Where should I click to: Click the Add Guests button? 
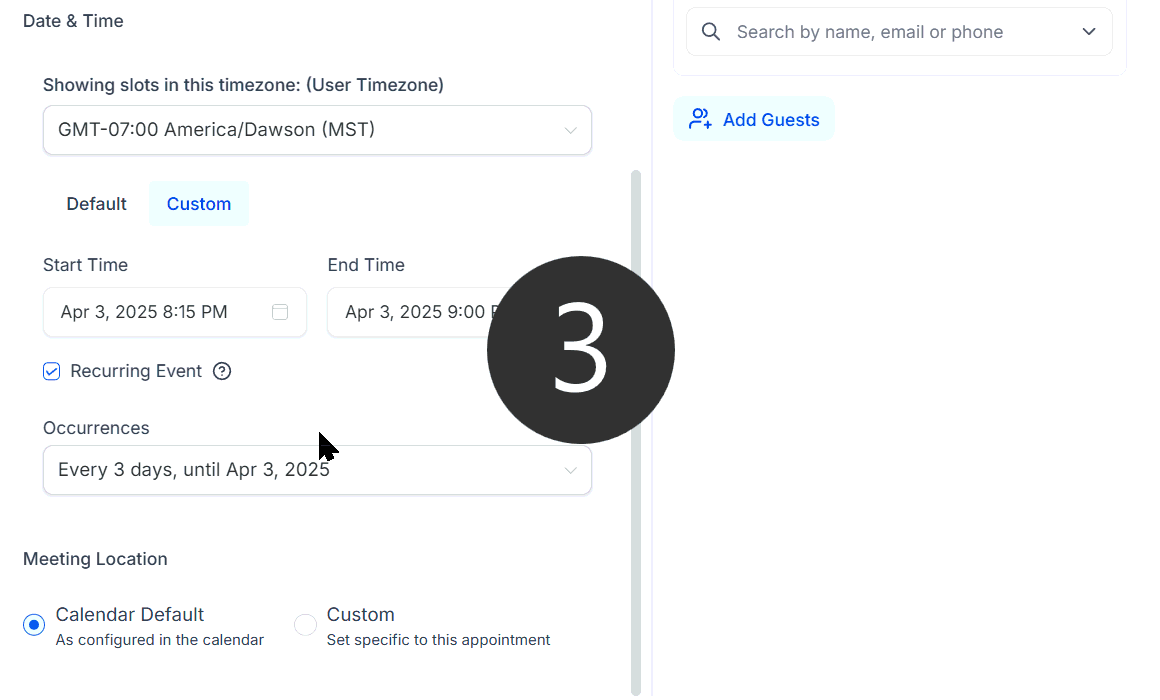[x=754, y=118]
